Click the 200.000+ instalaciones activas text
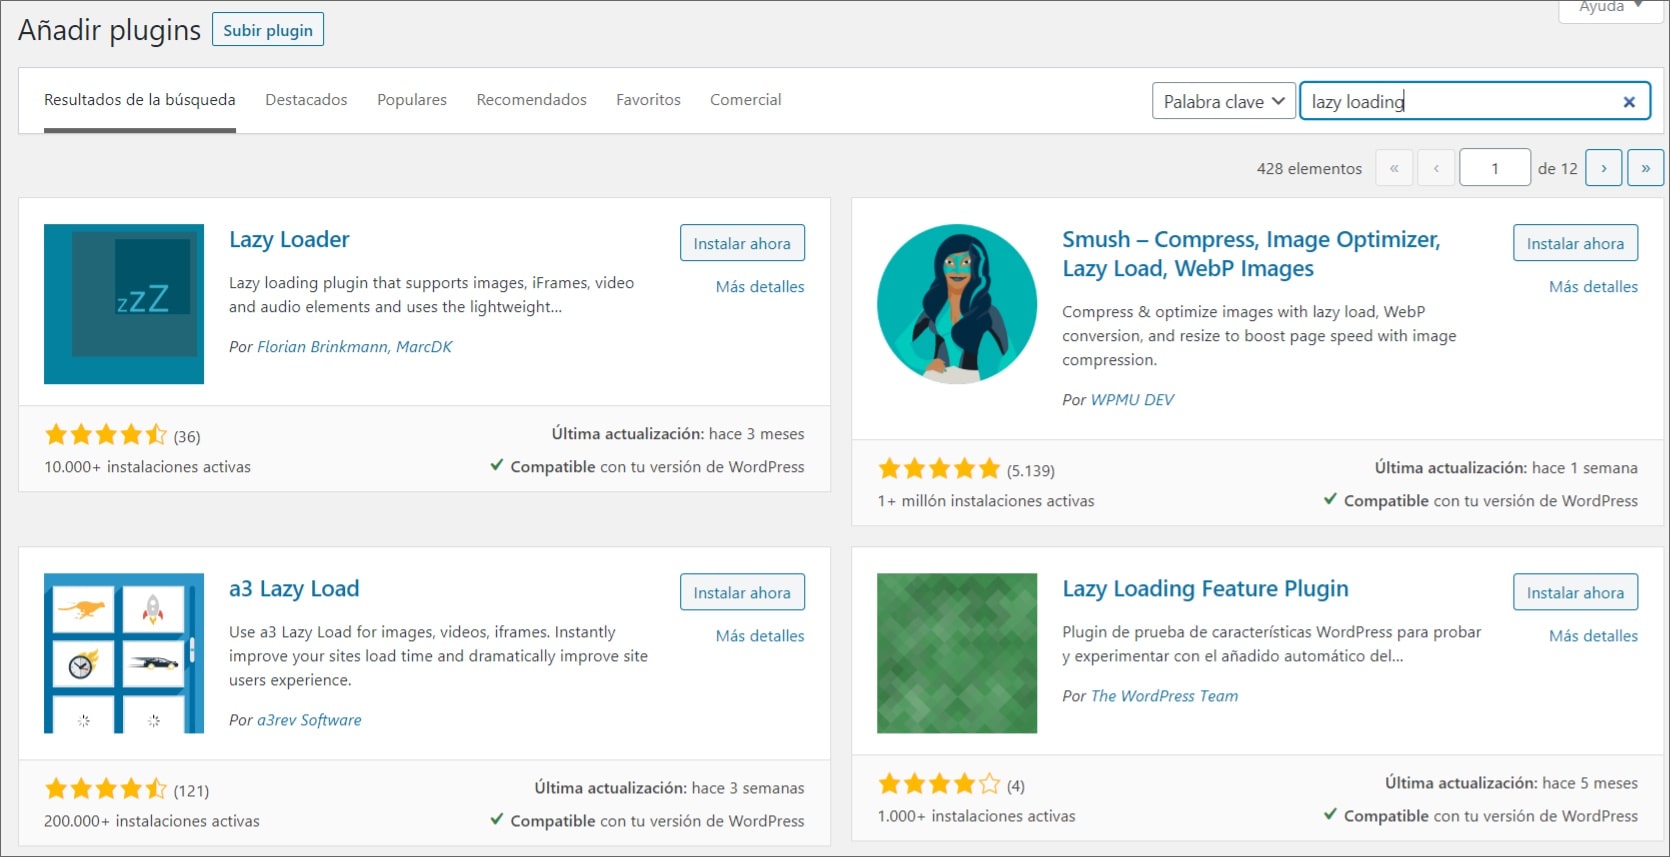The width and height of the screenshot is (1670, 857). point(152,821)
